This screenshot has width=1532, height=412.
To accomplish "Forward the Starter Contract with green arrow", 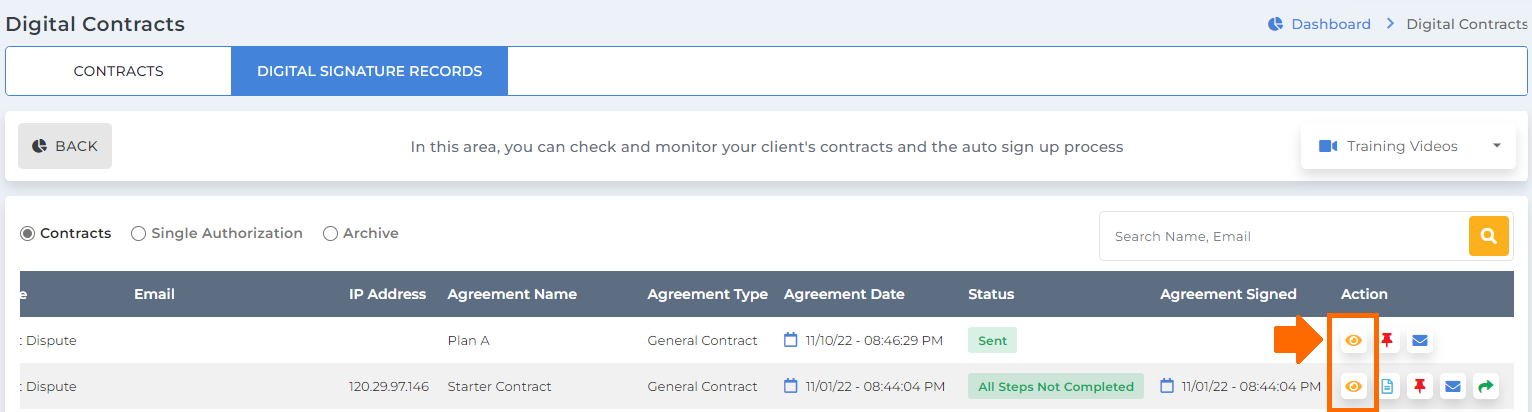I will (1486, 386).
